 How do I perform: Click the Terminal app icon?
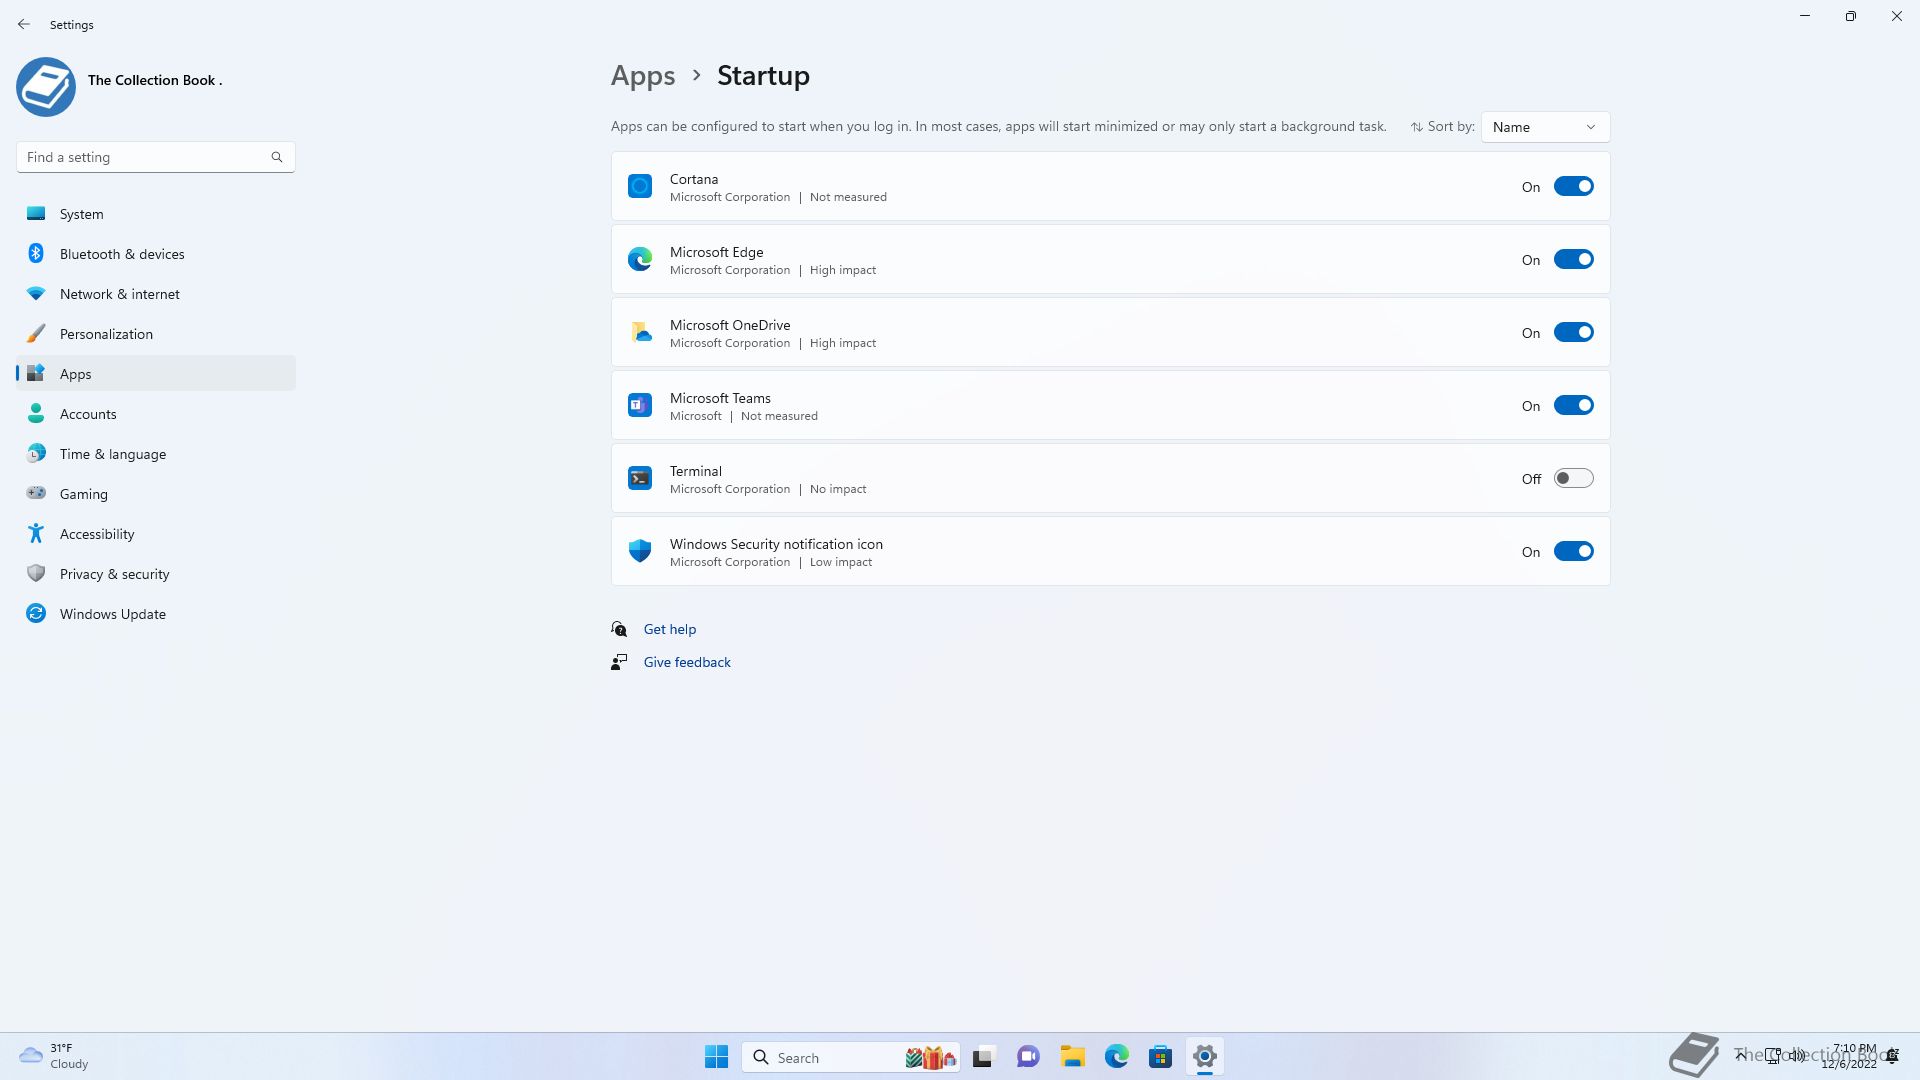(640, 478)
